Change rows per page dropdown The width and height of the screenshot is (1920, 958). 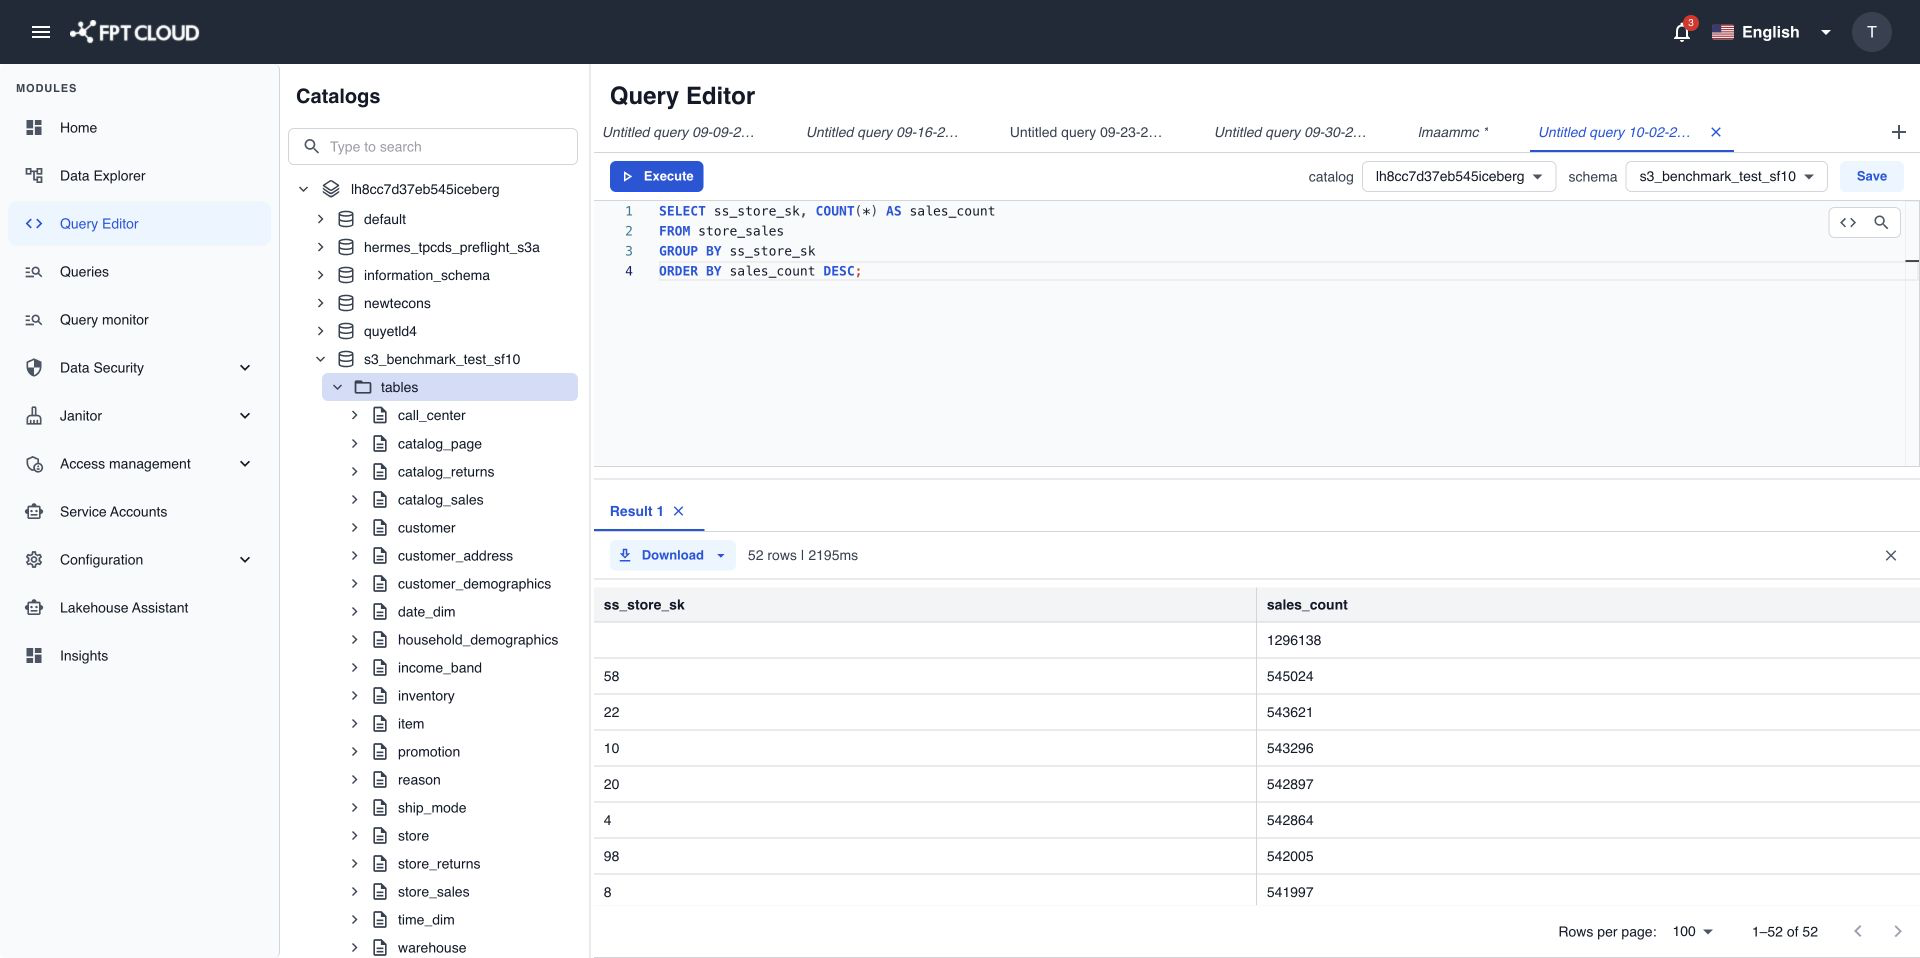point(1692,931)
